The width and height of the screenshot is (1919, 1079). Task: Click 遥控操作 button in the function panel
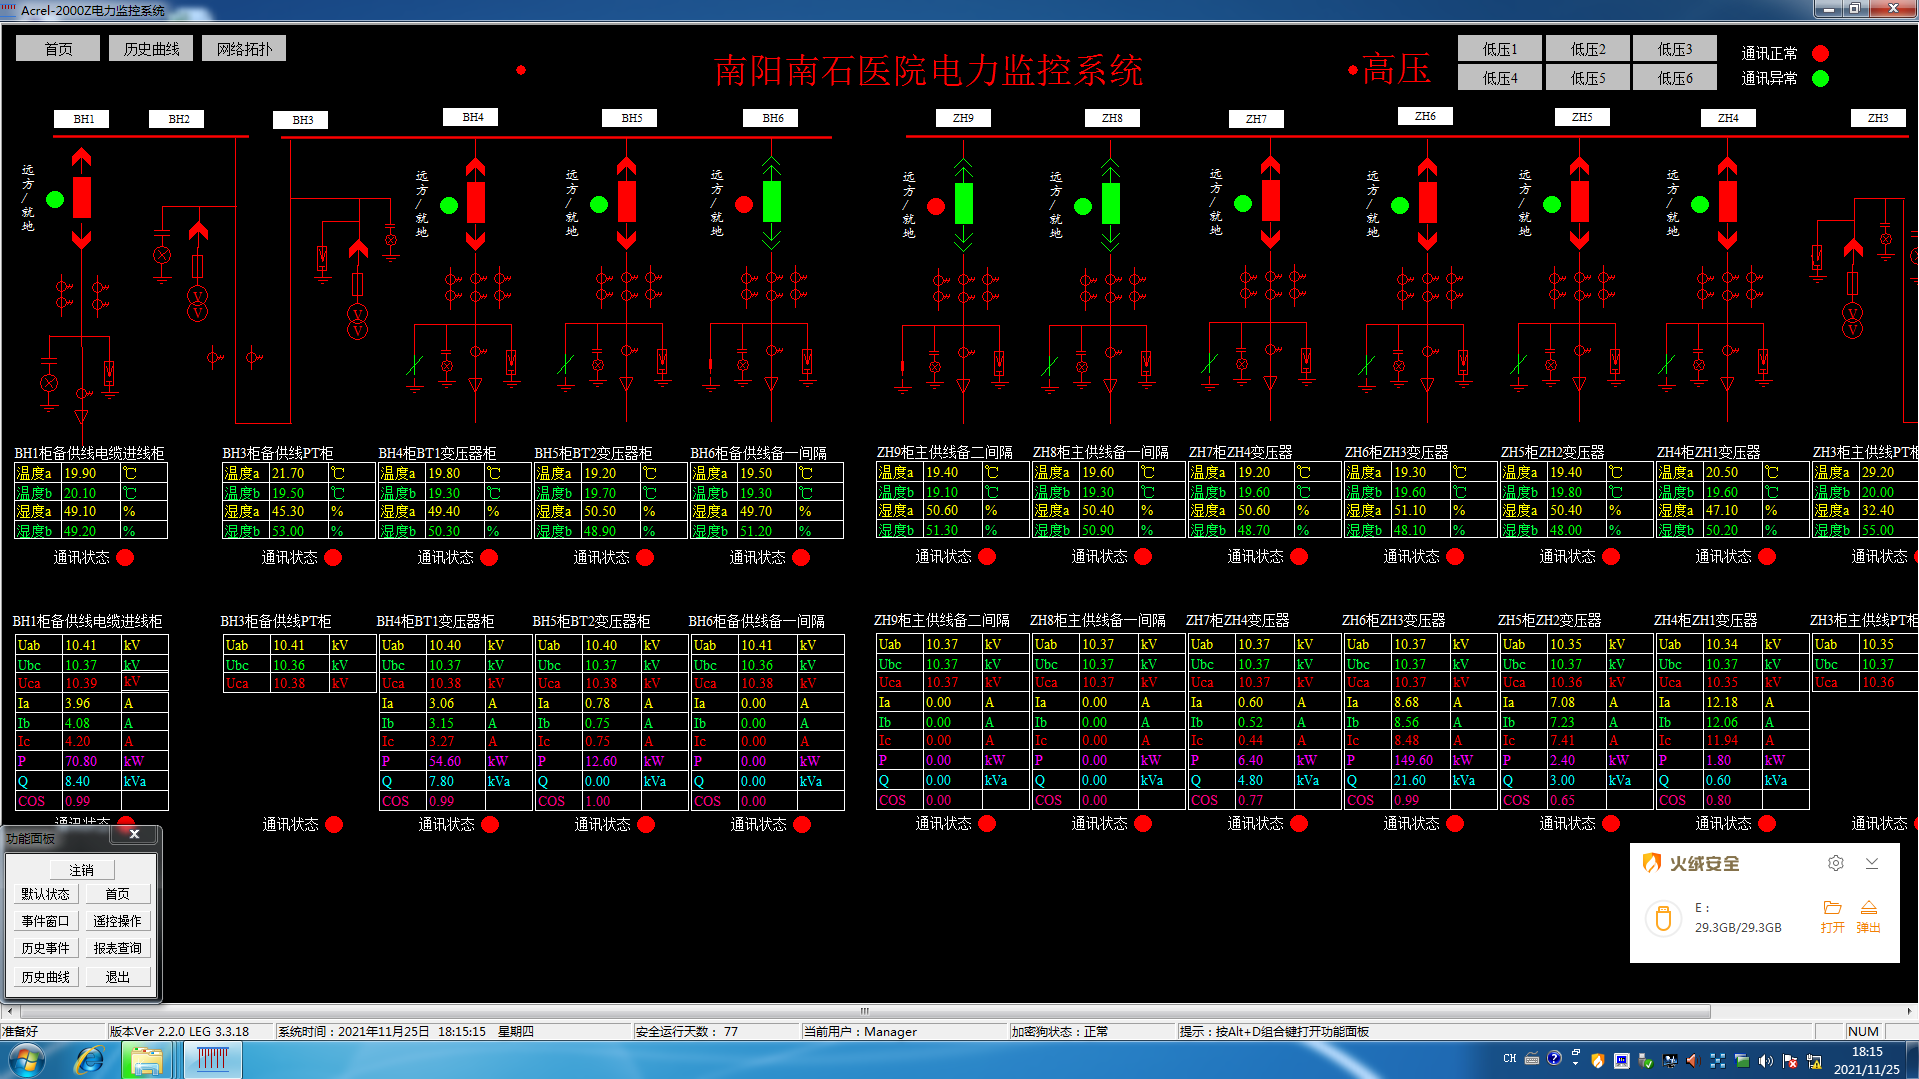click(x=117, y=921)
